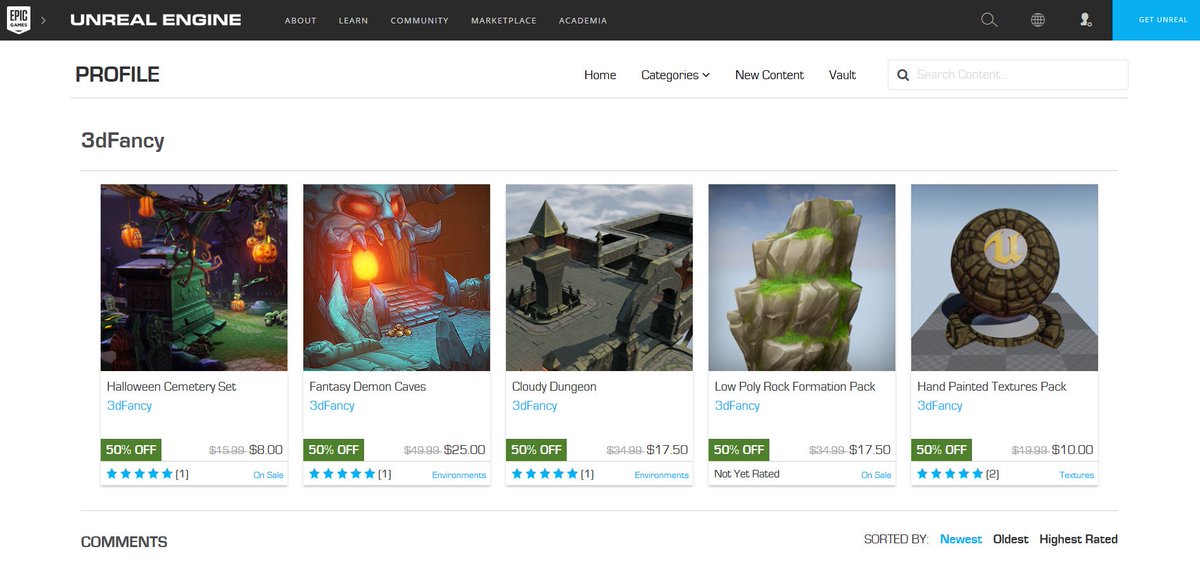Click Textures tag on Hand Painted Textures Pack
1200x587 pixels.
click(1077, 475)
